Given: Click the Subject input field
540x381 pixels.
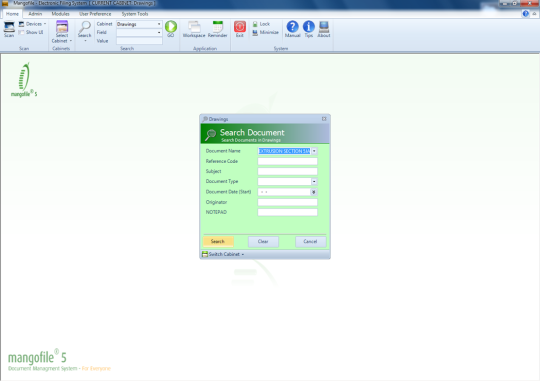Looking at the screenshot, I should click(288, 171).
